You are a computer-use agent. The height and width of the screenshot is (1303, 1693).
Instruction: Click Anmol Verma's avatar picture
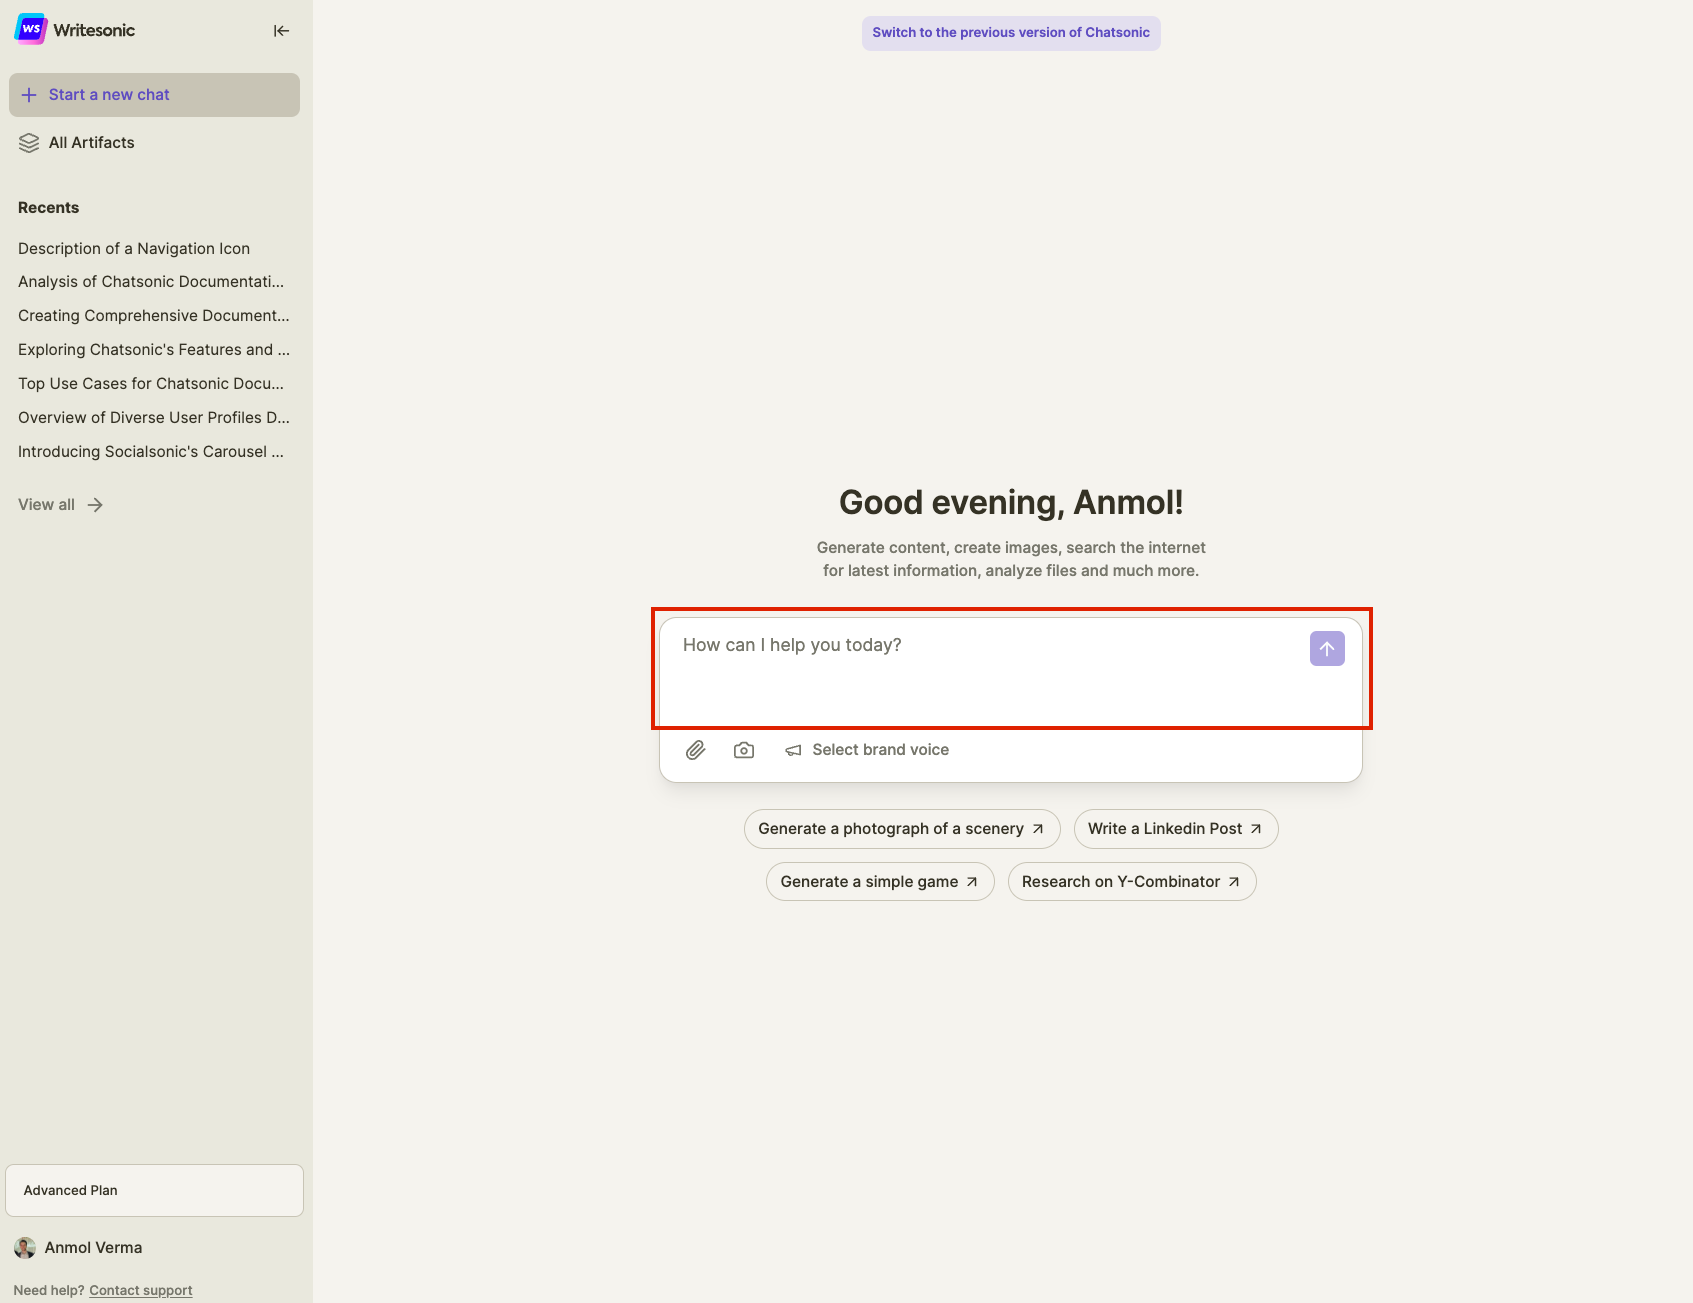pyautogui.click(x=25, y=1248)
